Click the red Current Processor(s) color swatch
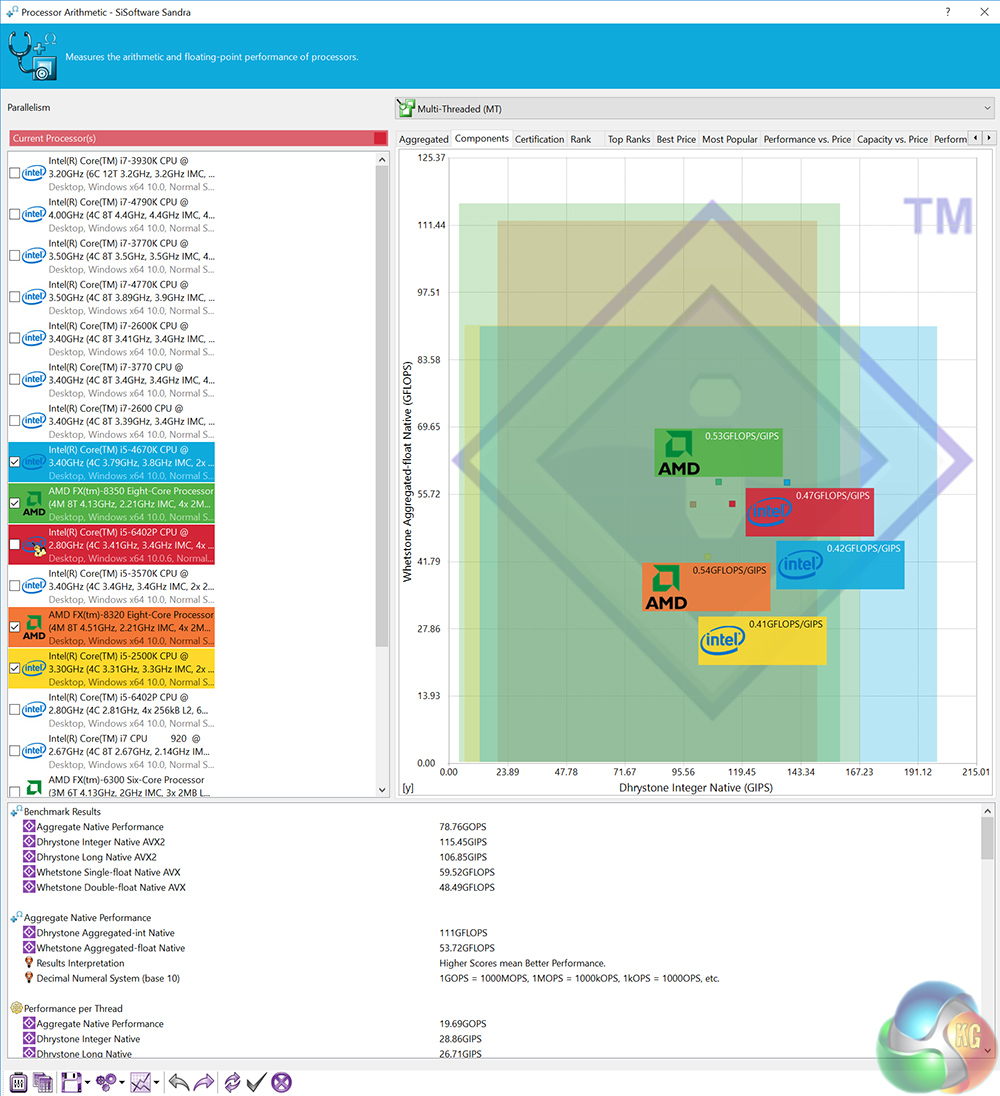1000x1096 pixels. (380, 138)
